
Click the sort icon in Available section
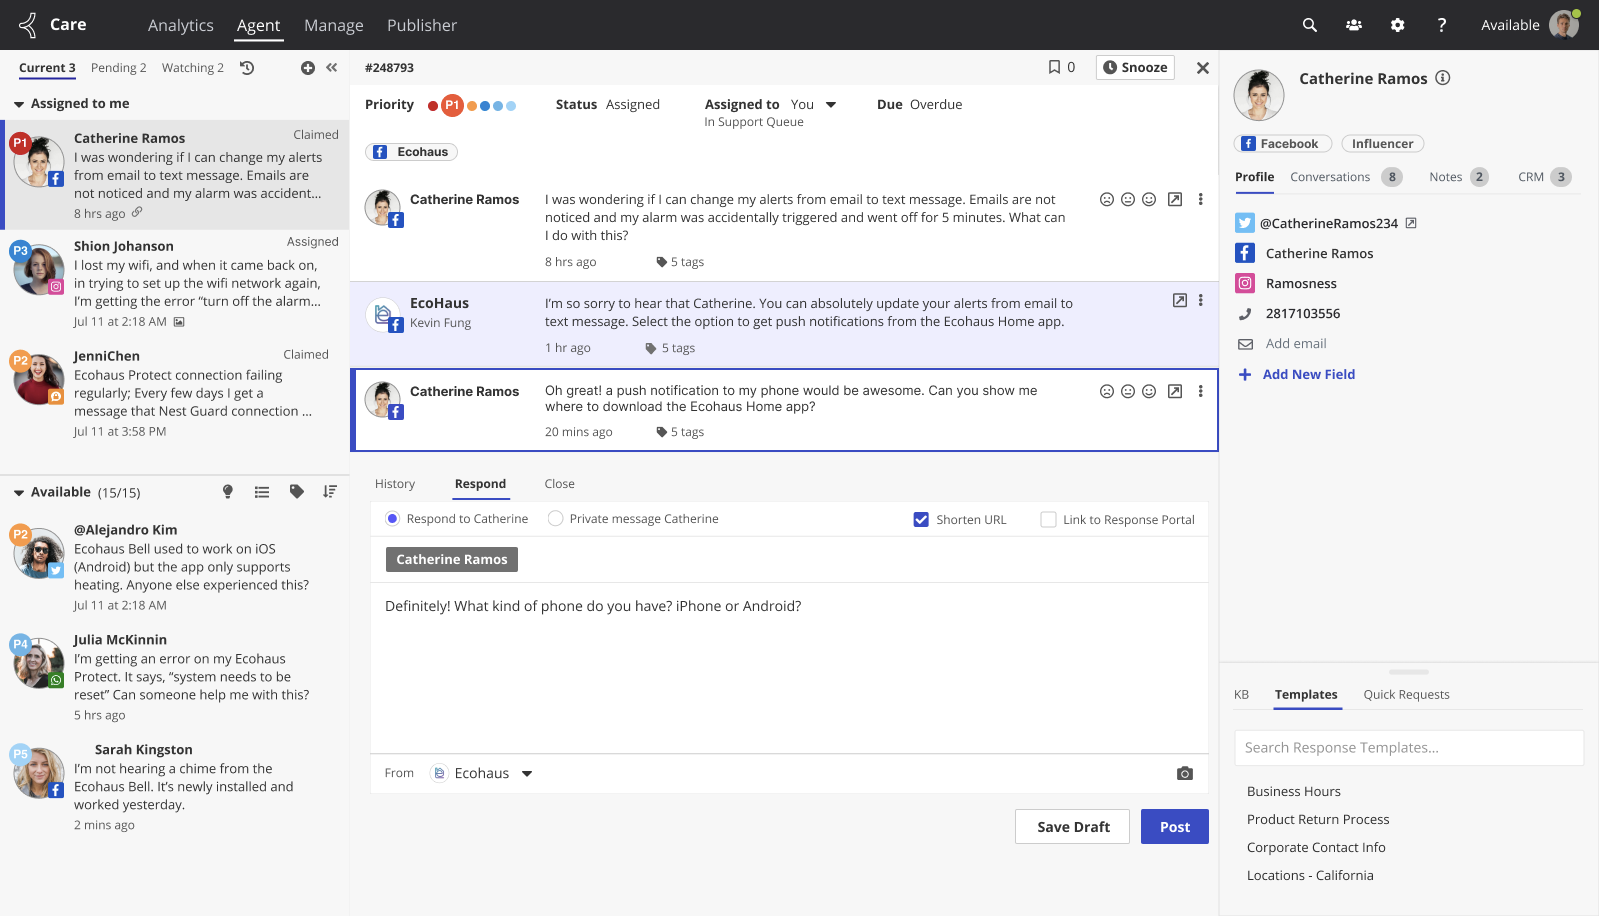(330, 491)
